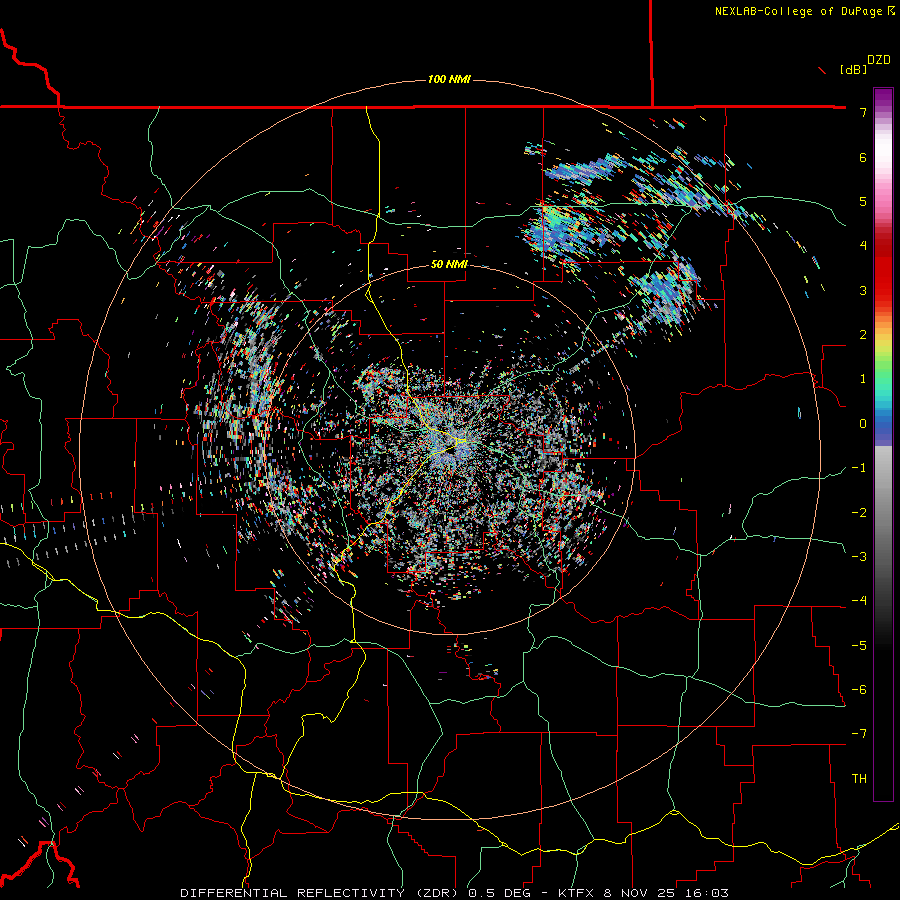900x900 pixels.
Task: Click the -1 value on the scale
Action: point(859,468)
